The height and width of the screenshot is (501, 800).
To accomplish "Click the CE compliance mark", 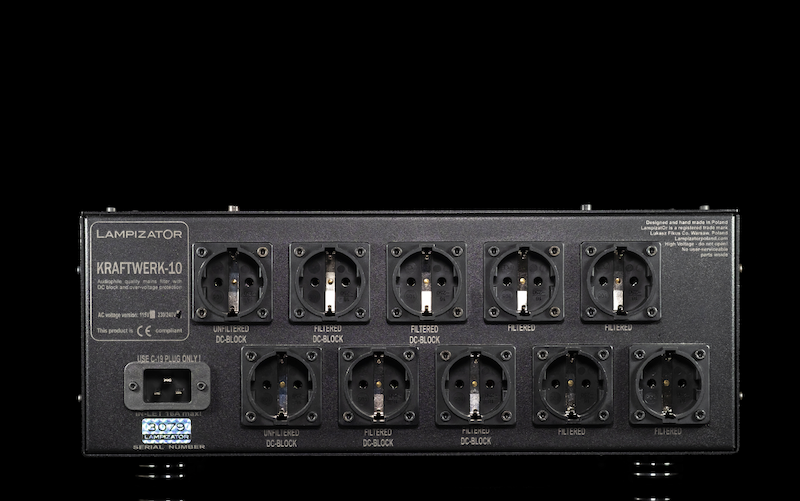I will 144,331.
